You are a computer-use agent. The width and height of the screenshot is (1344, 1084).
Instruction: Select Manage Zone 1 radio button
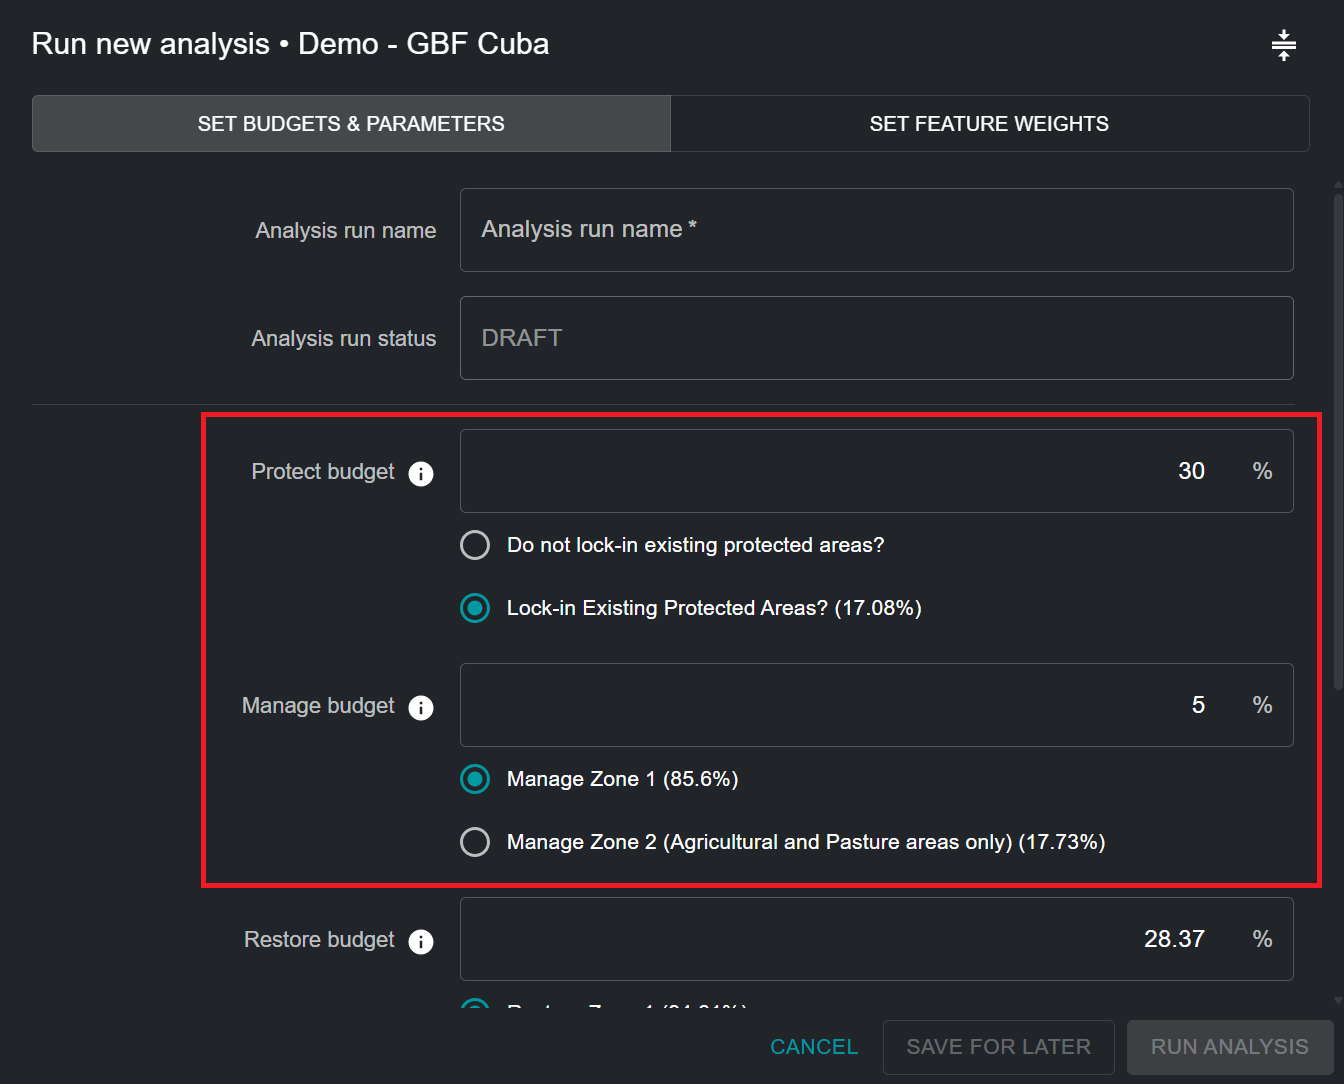coord(475,779)
